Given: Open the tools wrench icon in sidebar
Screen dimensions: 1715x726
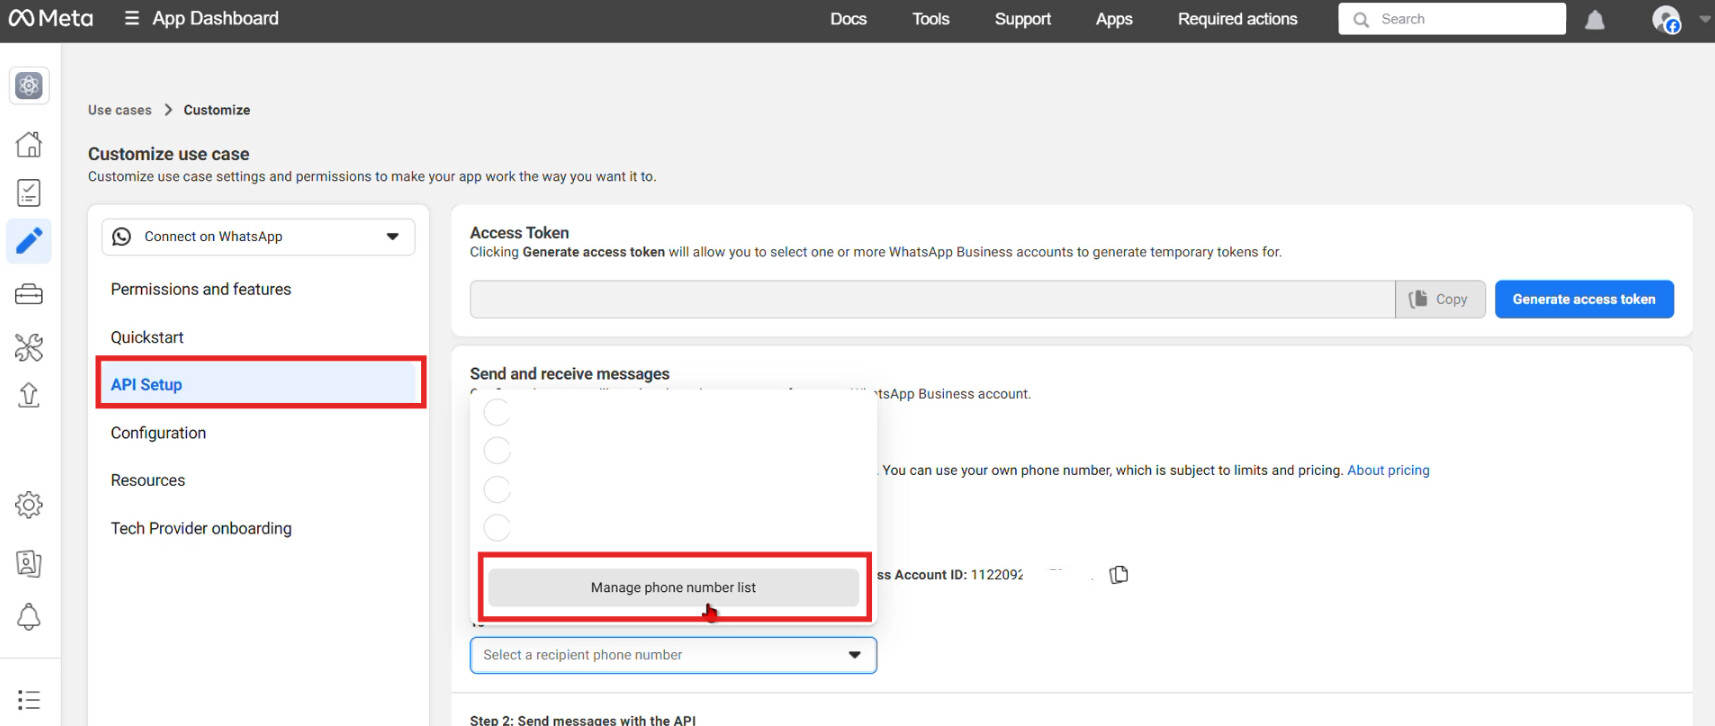Looking at the screenshot, I should (29, 347).
